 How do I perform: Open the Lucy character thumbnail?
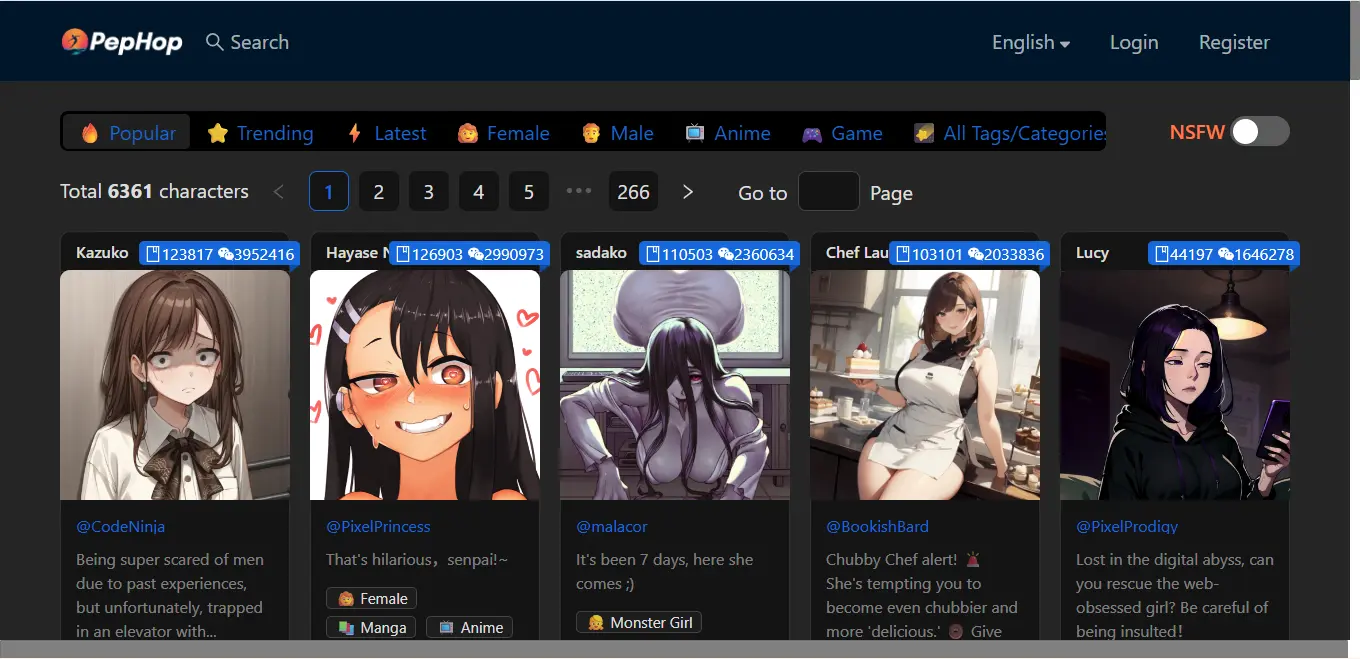(1174, 385)
